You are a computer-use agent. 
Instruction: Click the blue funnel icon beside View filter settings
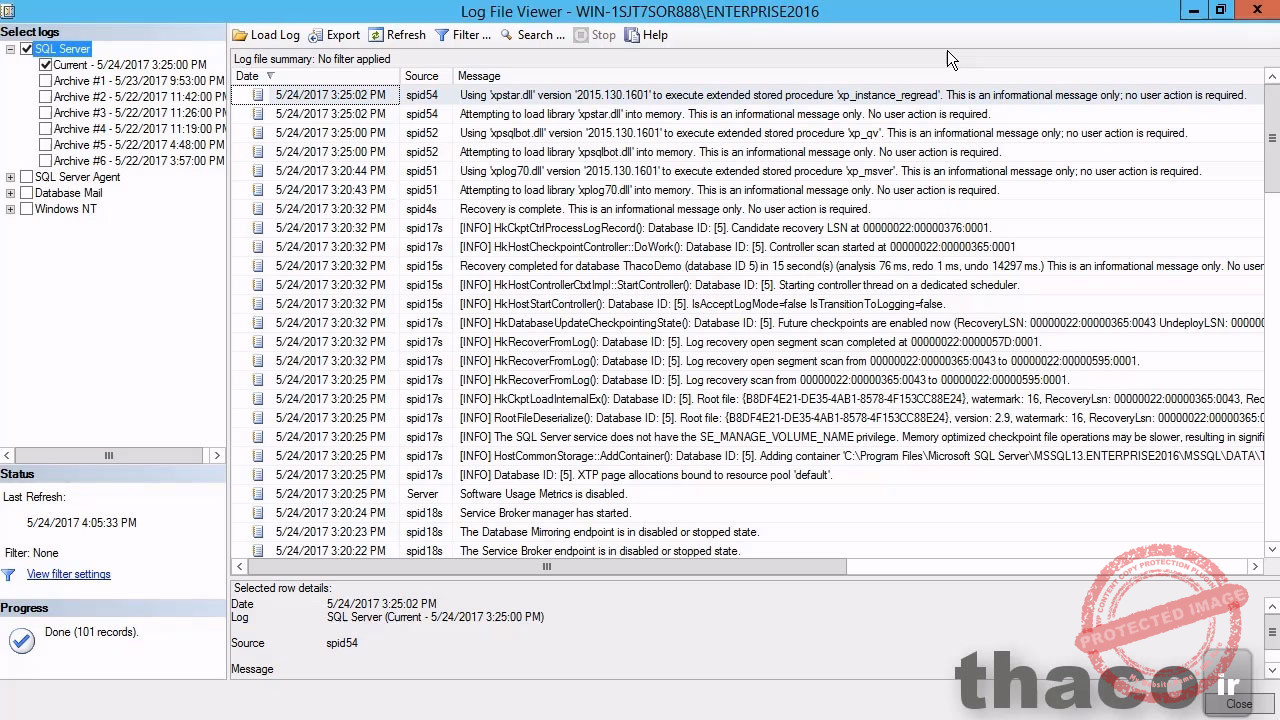10,574
